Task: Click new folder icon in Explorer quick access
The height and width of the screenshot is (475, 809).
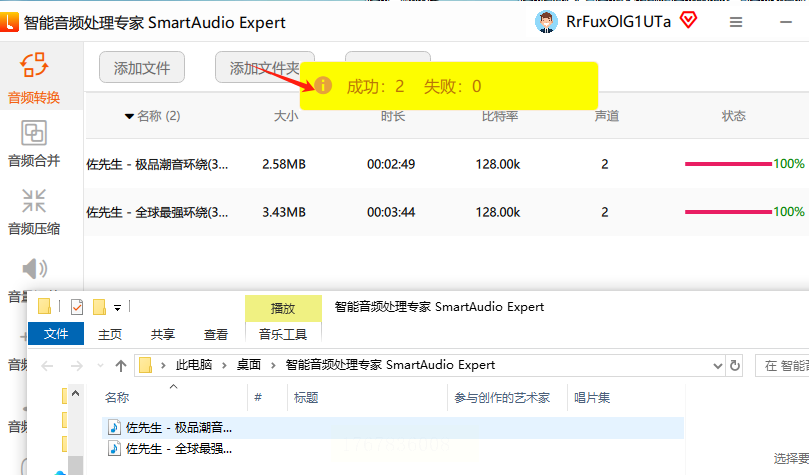Action: point(99,307)
